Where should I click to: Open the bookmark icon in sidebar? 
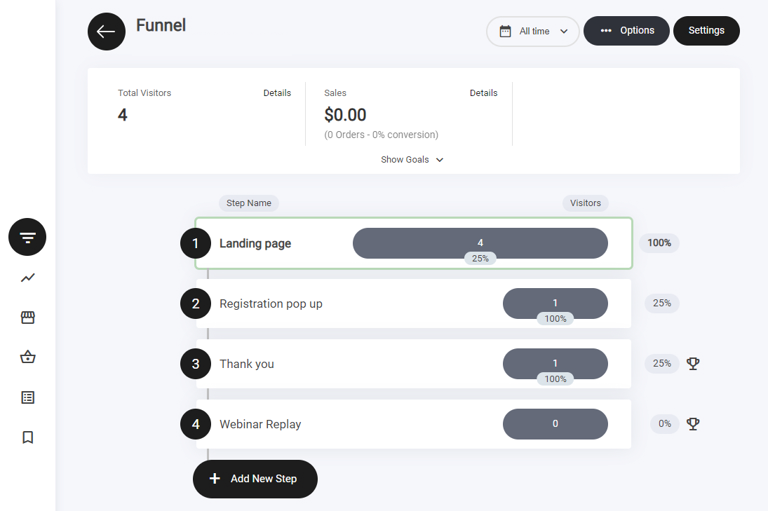(x=28, y=437)
